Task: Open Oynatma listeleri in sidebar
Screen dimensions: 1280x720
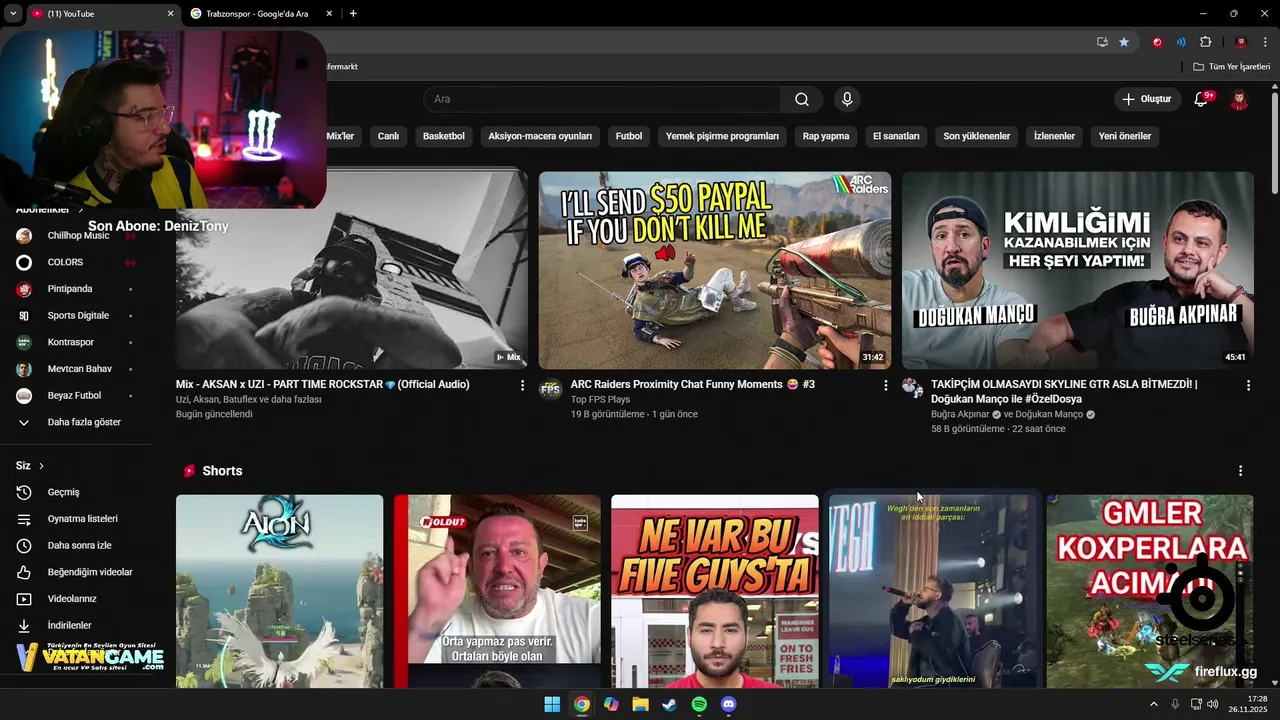Action: (84, 519)
